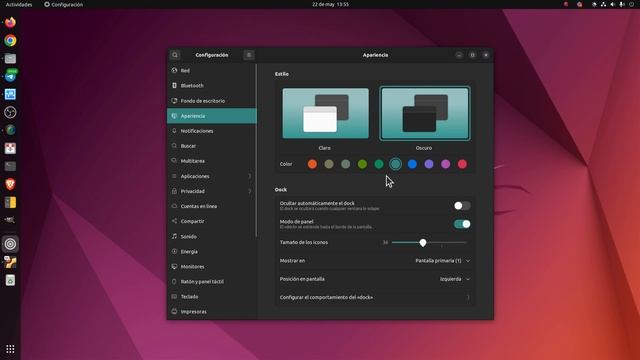This screenshot has width=640, height=360.
Task: Choose the red accent color
Action: tap(462, 164)
